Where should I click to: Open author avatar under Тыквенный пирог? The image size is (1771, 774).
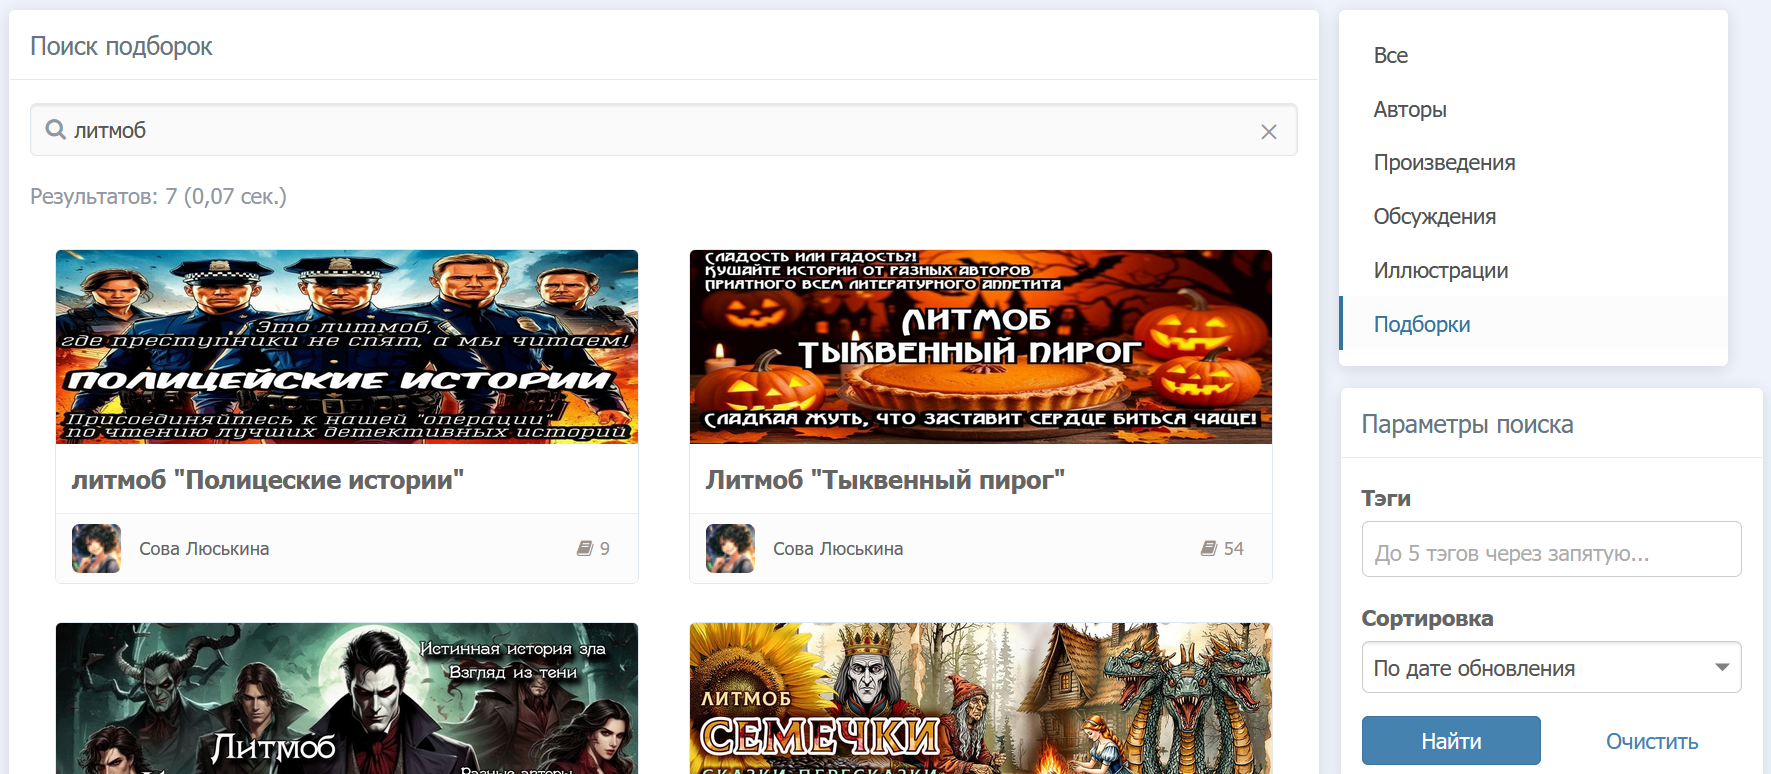730,549
